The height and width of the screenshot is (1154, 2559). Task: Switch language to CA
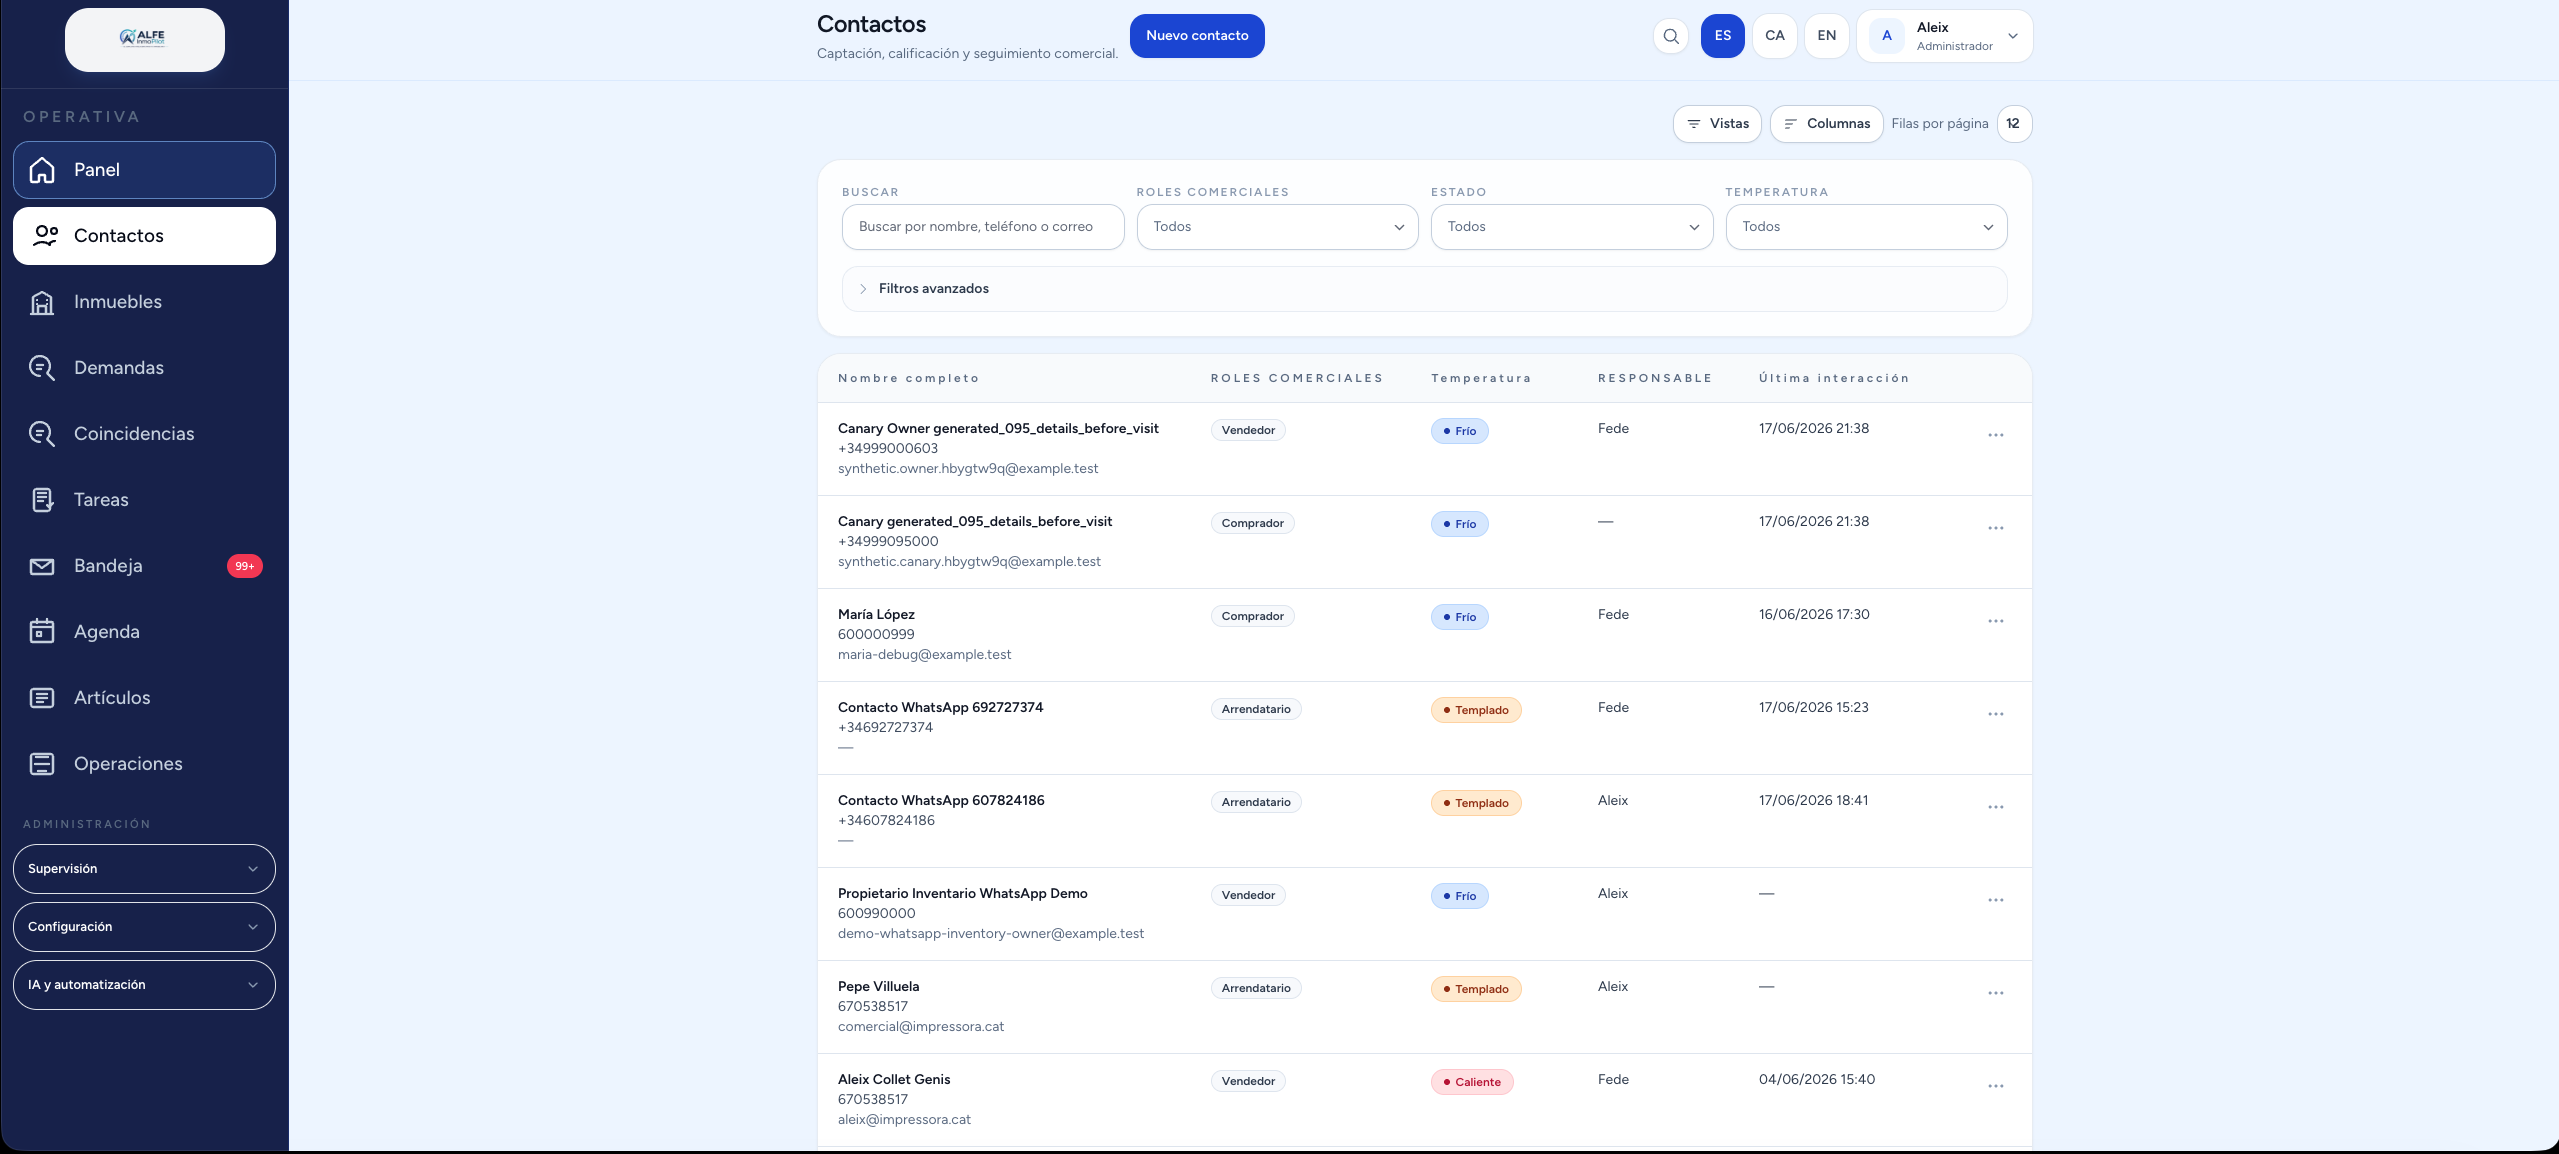click(1774, 36)
